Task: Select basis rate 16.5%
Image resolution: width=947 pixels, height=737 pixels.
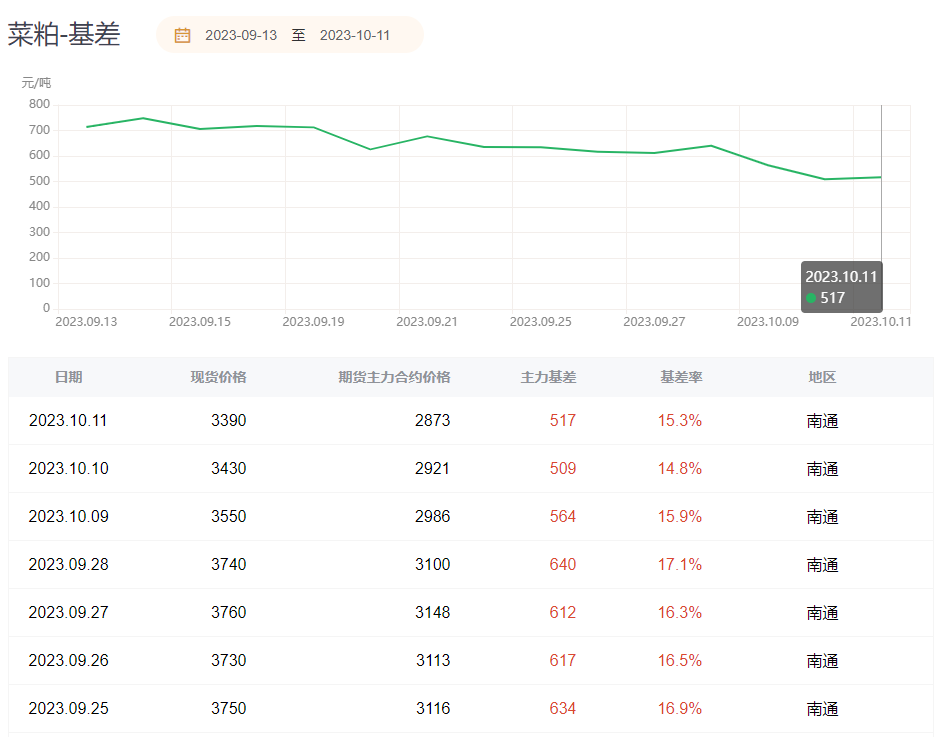Action: (679, 660)
